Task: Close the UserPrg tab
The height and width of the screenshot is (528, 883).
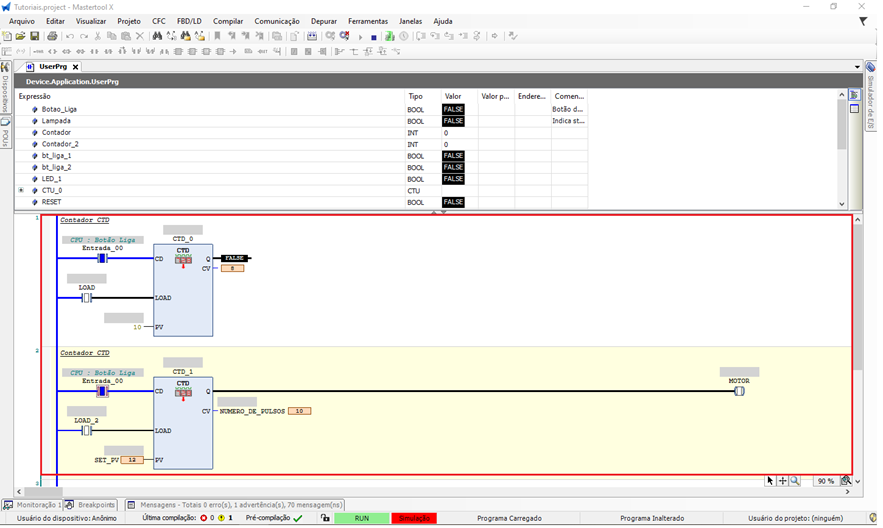Action: (75, 67)
